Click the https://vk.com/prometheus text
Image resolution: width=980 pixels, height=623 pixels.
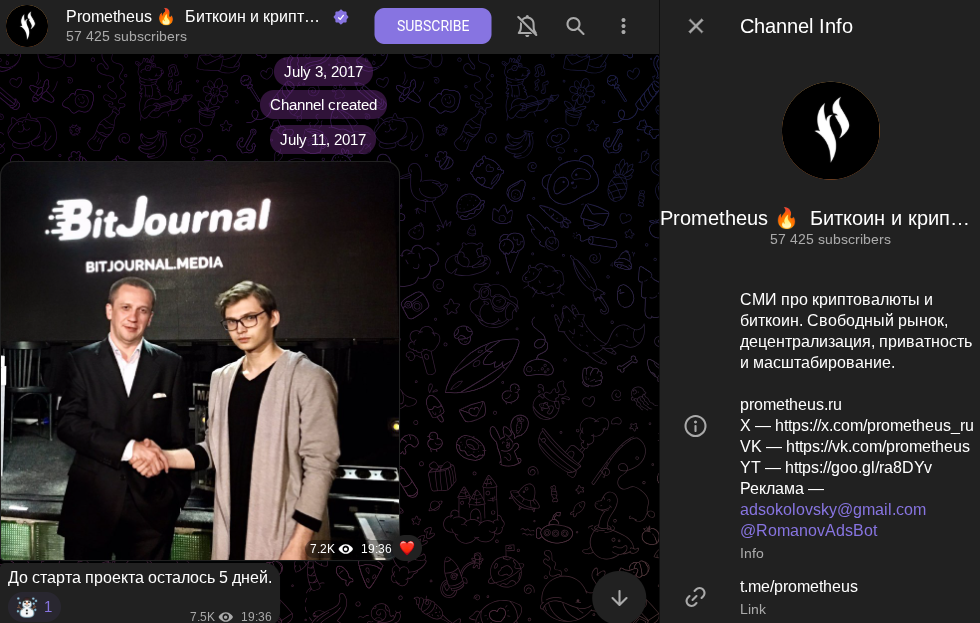878,446
